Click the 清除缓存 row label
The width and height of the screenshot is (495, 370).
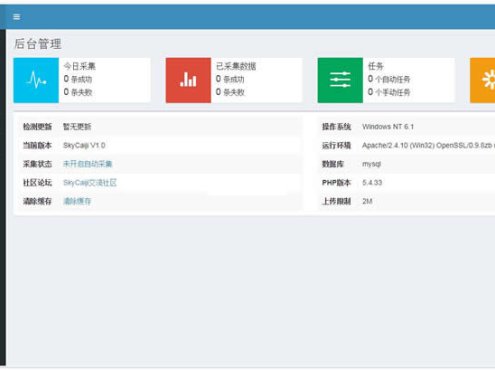pyautogui.click(x=37, y=201)
